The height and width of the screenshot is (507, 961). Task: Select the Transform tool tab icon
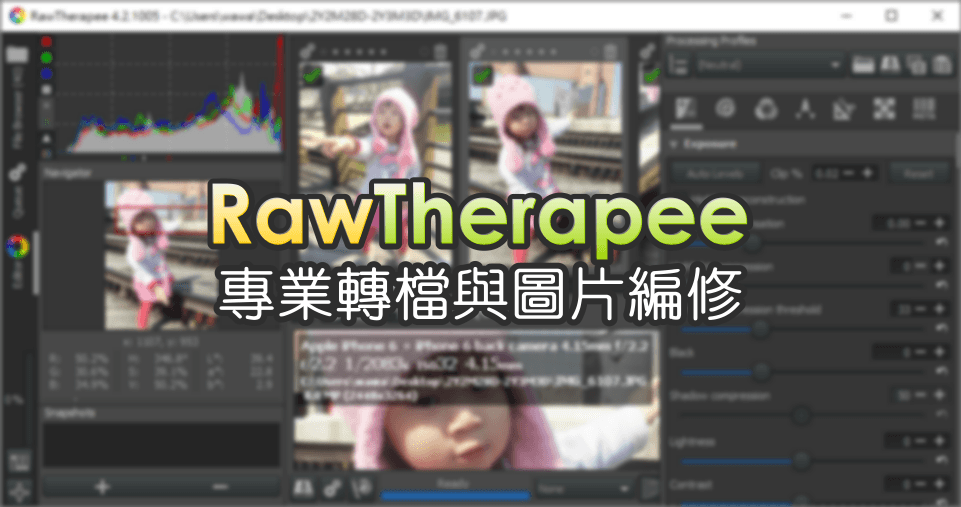click(844, 109)
